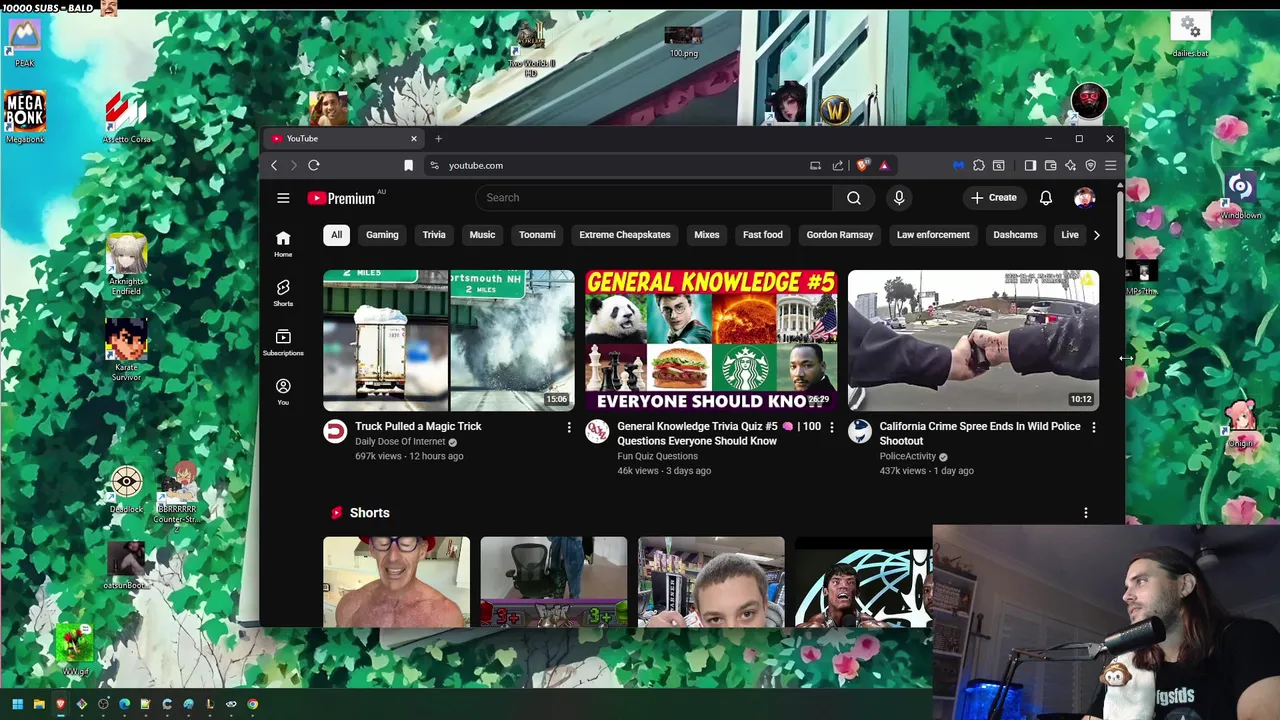Open options for California Crime Spree video
Screen dimensions: 1280x720
click(1093, 427)
